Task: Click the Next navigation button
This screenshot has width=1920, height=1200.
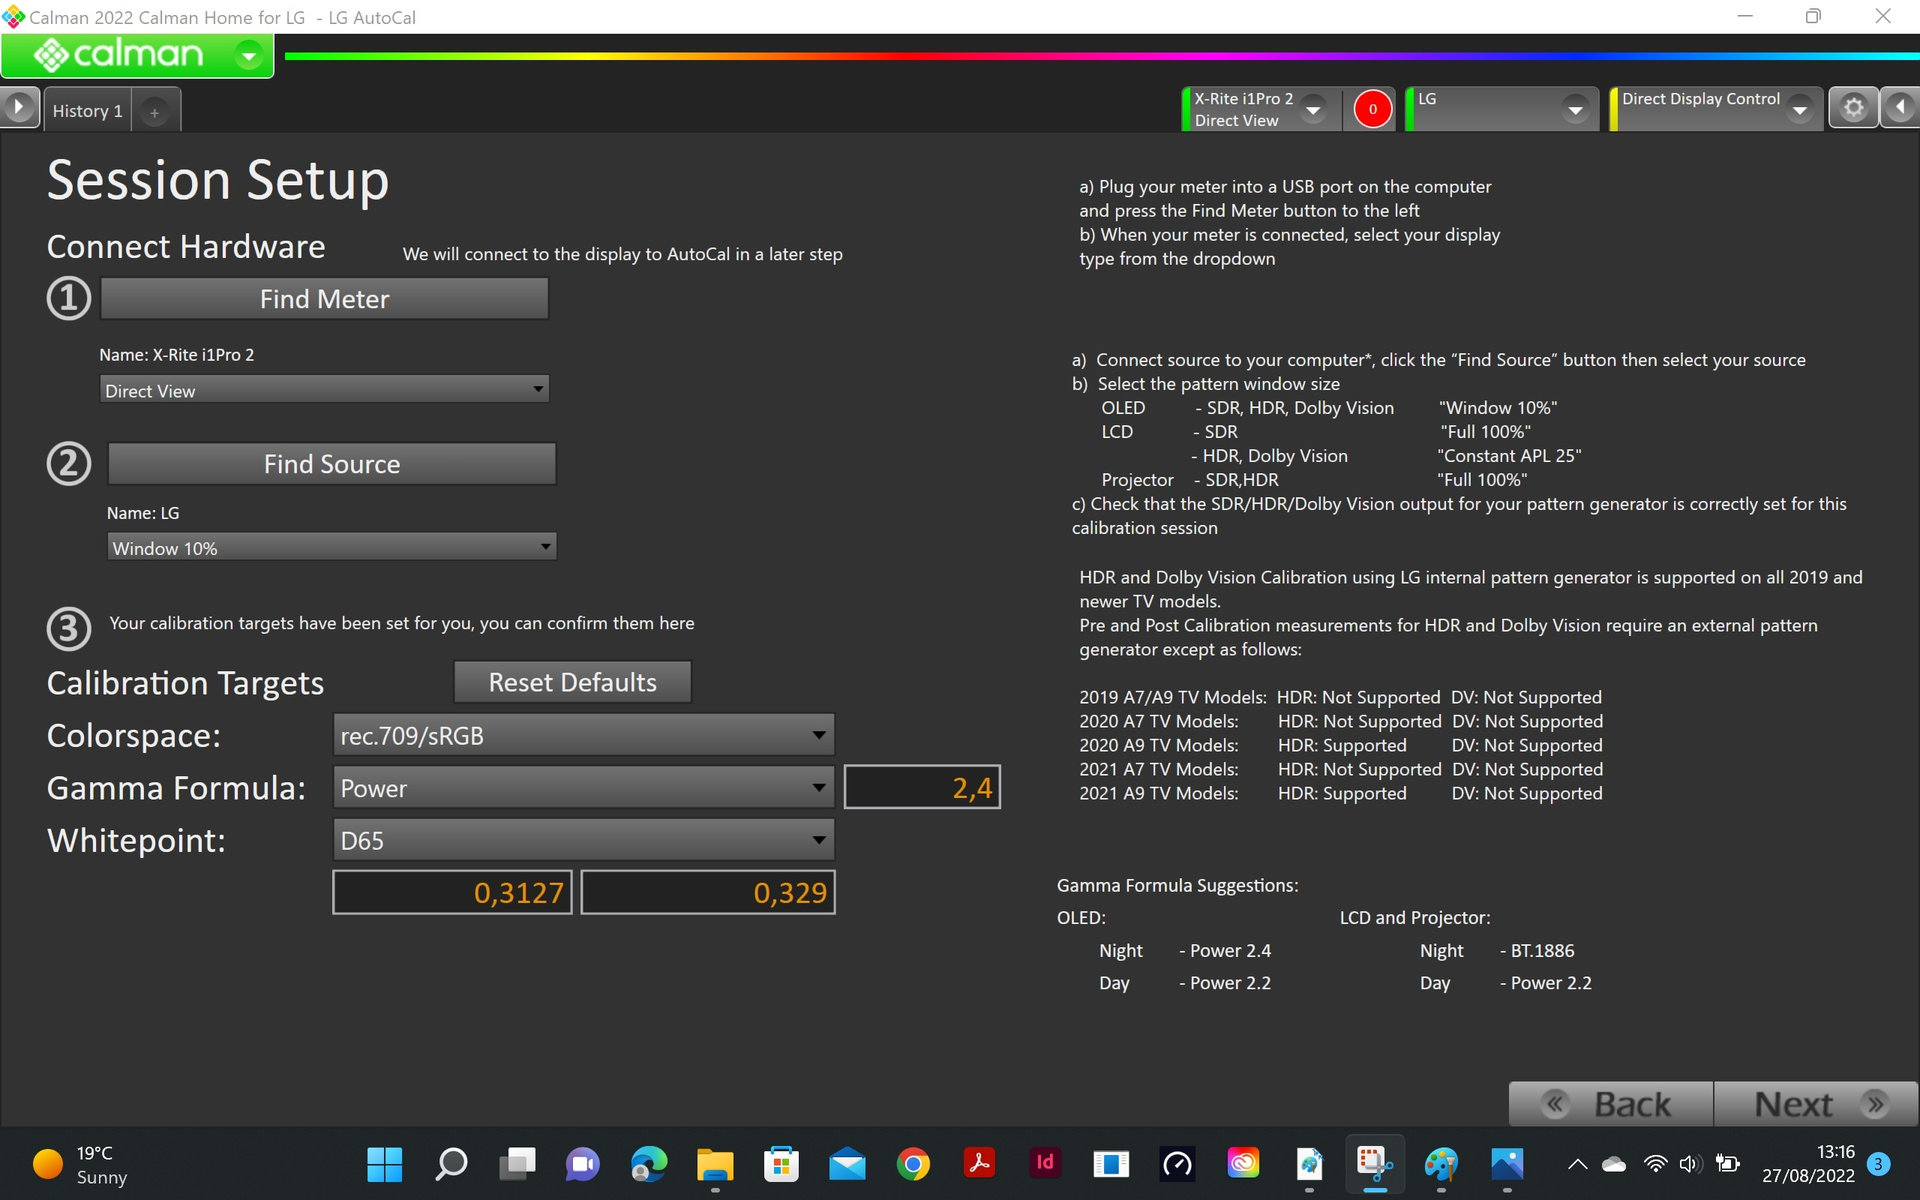Action: tap(1814, 1104)
